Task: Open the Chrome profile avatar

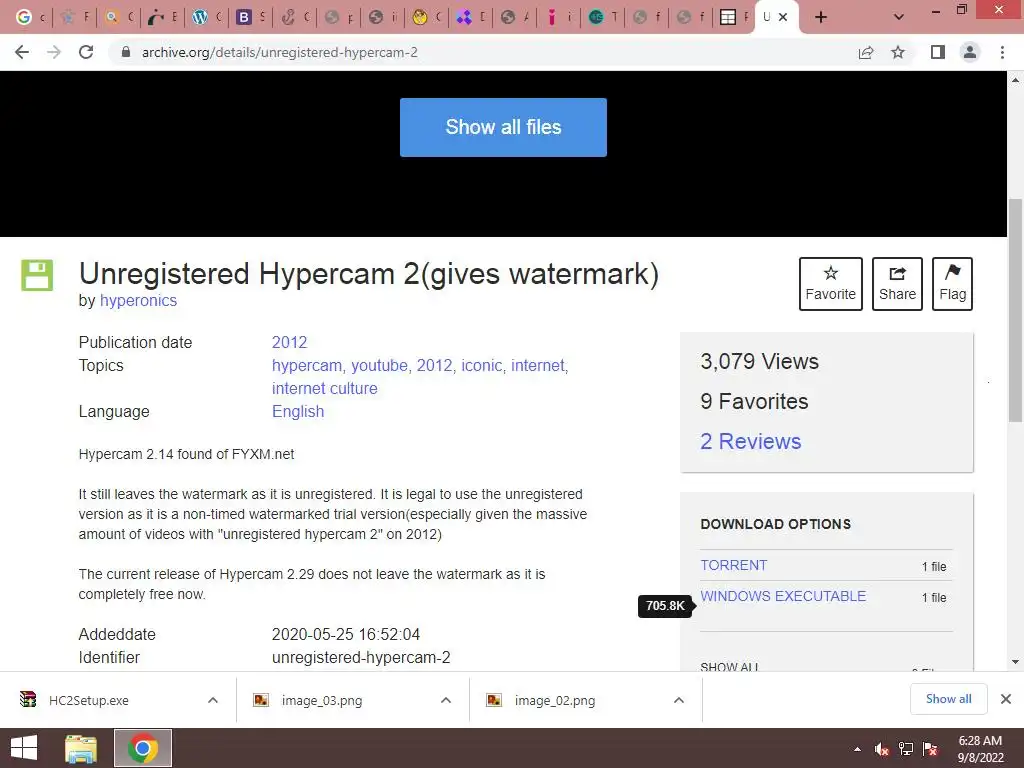Action: pos(970,52)
